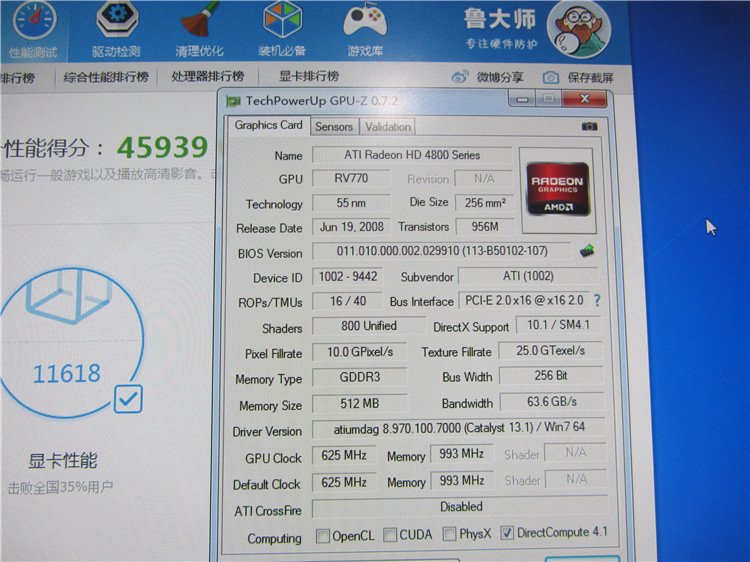Click the DirectX Support 10.1 / SM4.1 value
The height and width of the screenshot is (562, 750).
tap(558, 325)
